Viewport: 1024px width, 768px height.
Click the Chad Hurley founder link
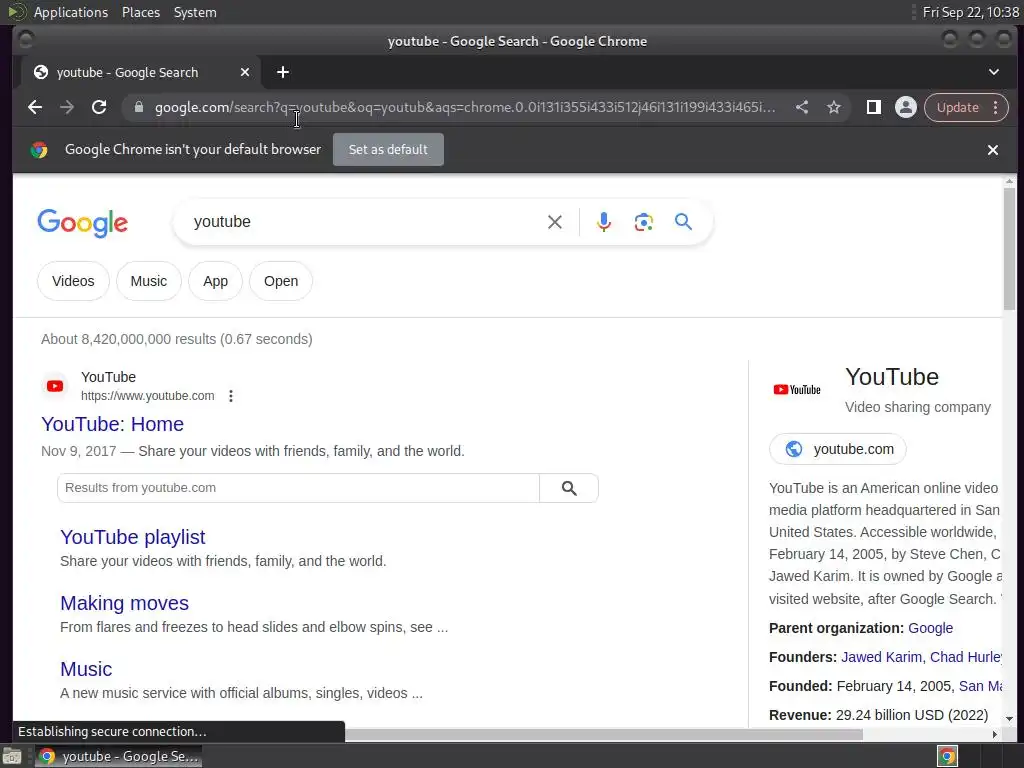(x=966, y=657)
